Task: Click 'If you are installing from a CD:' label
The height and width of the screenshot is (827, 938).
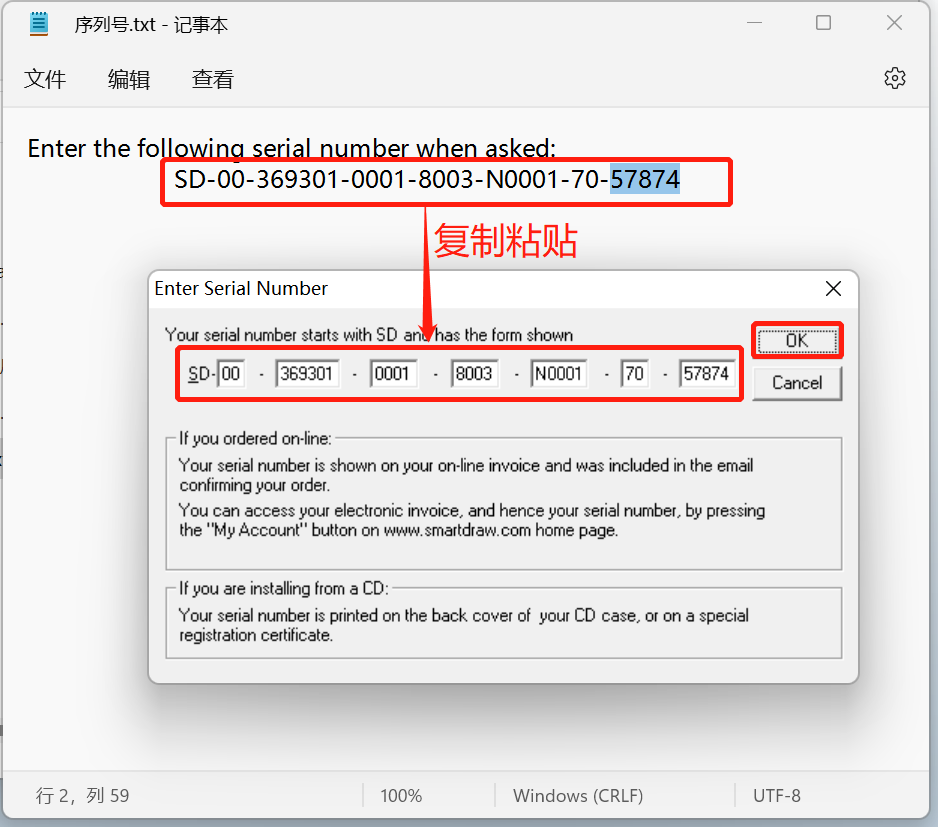Action: (x=284, y=588)
